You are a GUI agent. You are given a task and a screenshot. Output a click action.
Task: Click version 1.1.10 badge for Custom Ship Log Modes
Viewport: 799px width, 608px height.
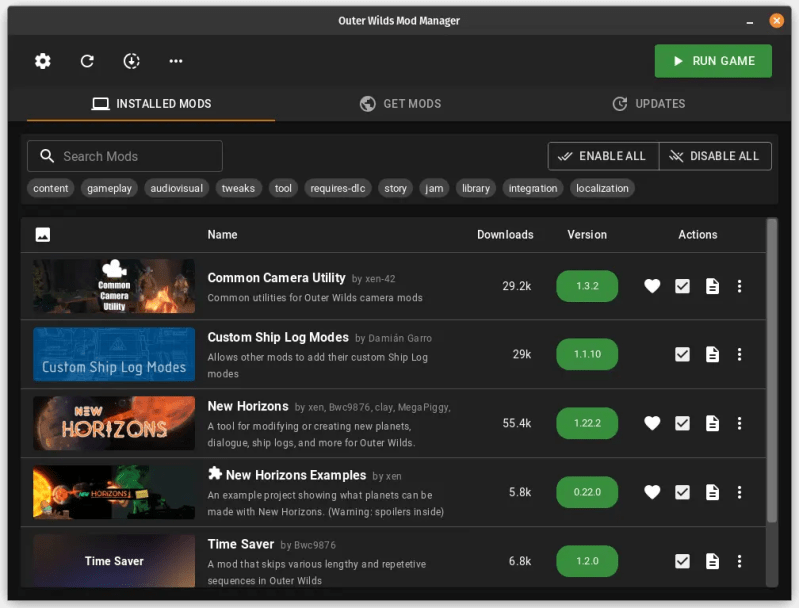tap(587, 354)
